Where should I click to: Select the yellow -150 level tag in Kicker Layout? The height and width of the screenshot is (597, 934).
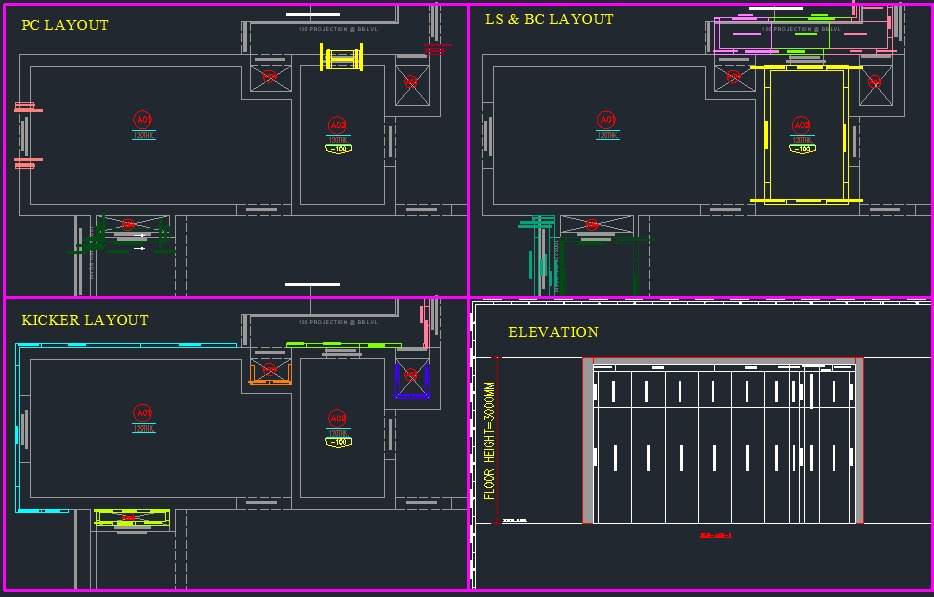pos(338,441)
